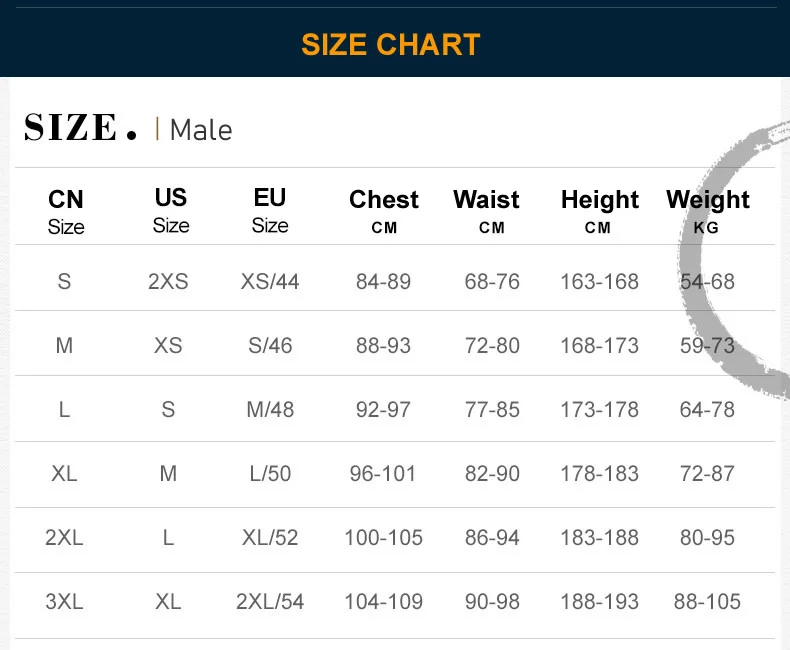Click the Chest CM column header

tap(384, 211)
